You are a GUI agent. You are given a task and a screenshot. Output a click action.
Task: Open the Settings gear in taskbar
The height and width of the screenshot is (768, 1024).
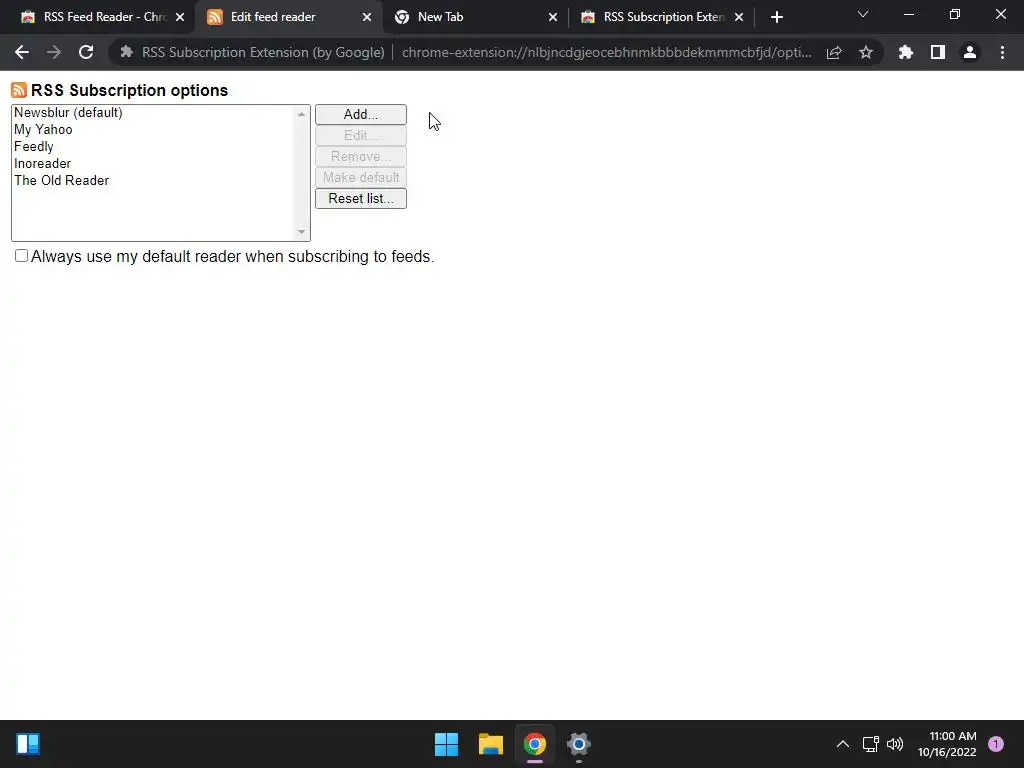click(x=579, y=744)
